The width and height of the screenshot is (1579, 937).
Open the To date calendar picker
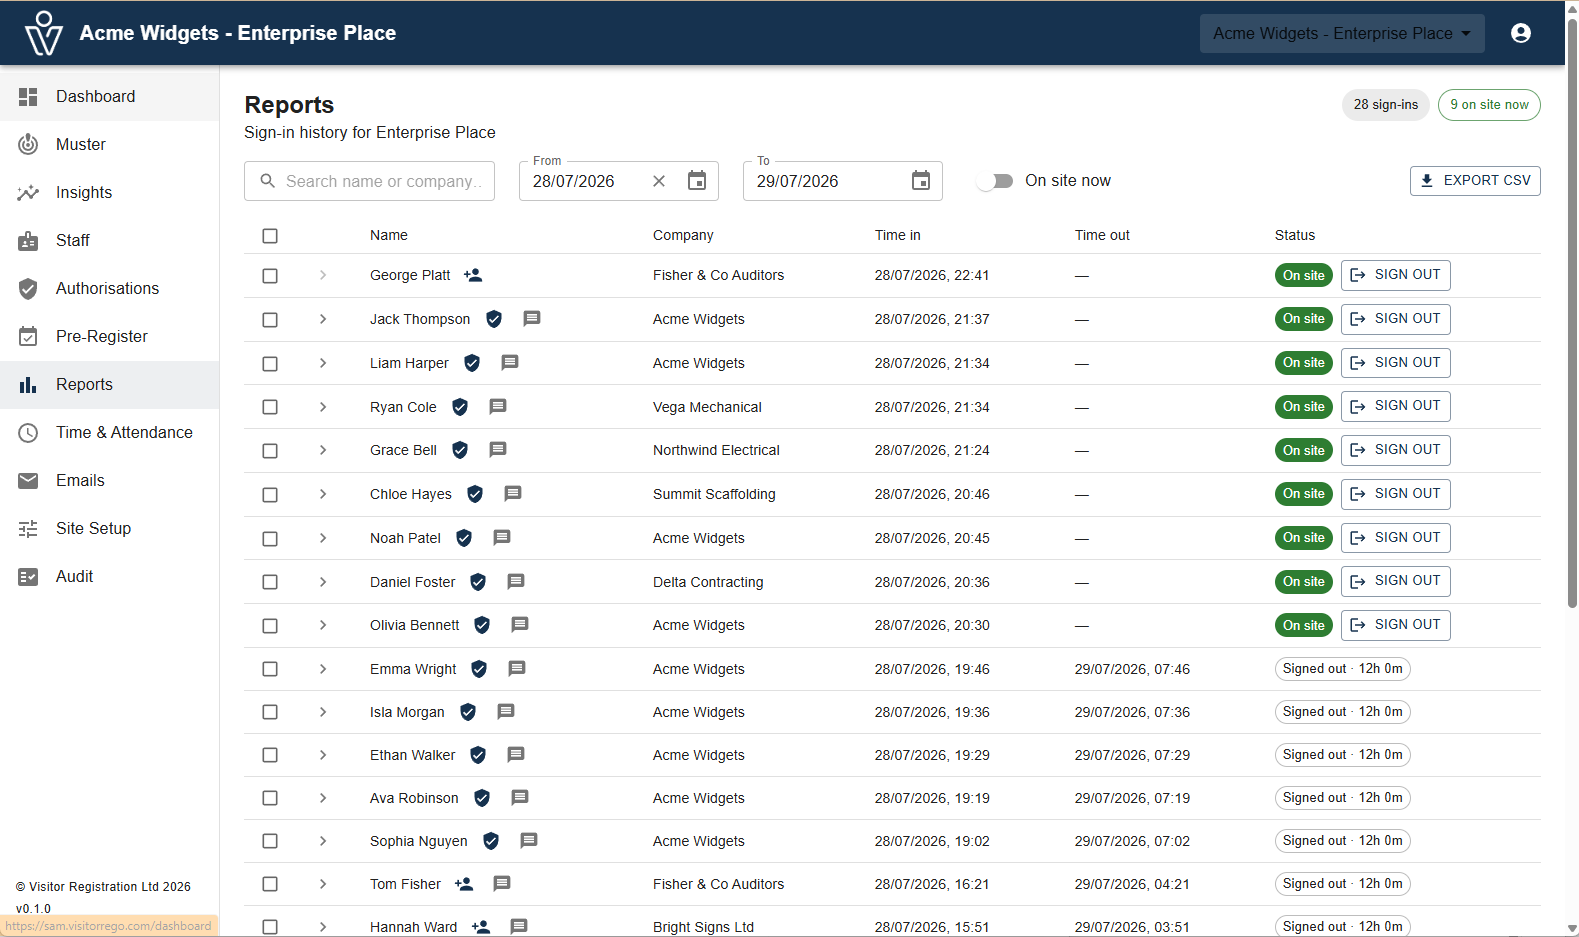pyautogui.click(x=921, y=181)
